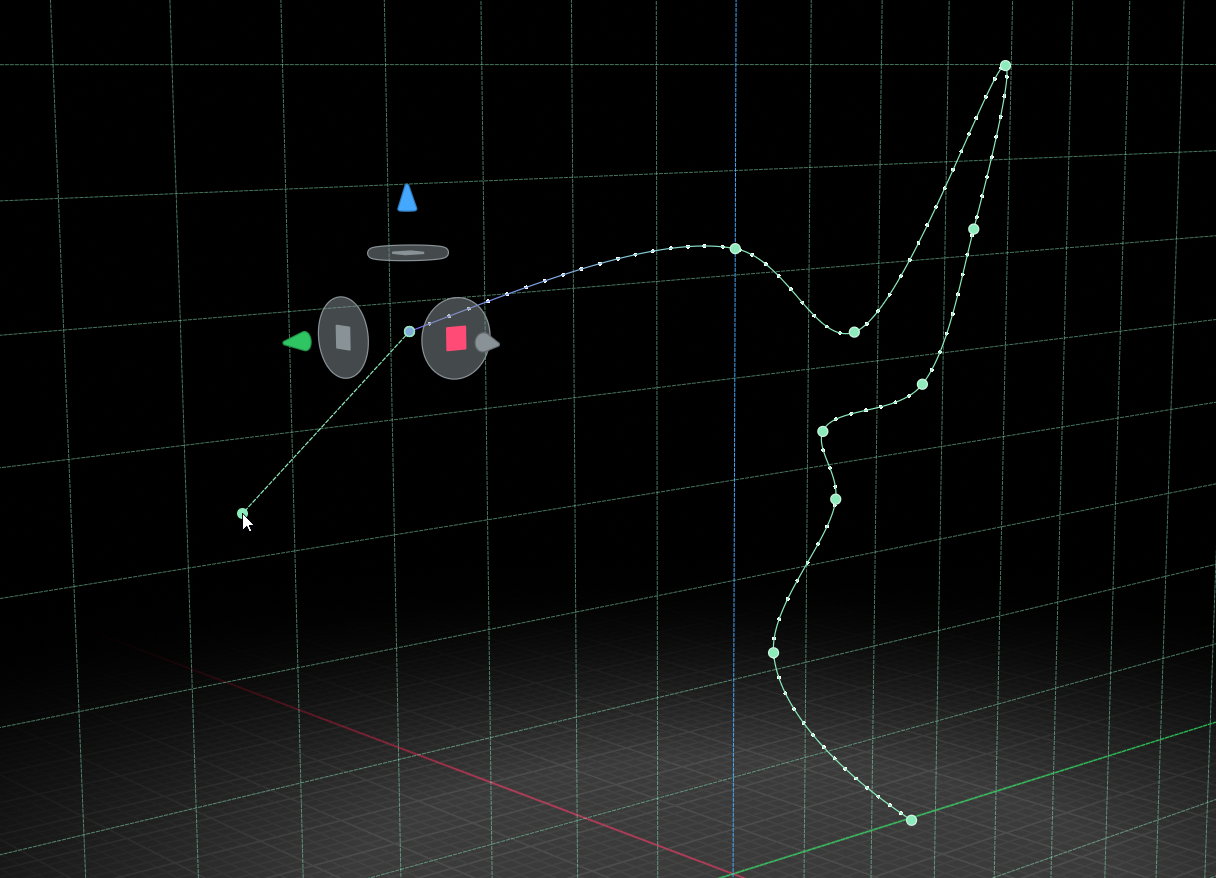Click the green gizmo axis arrow
This screenshot has width=1216, height=878.
tap(297, 342)
